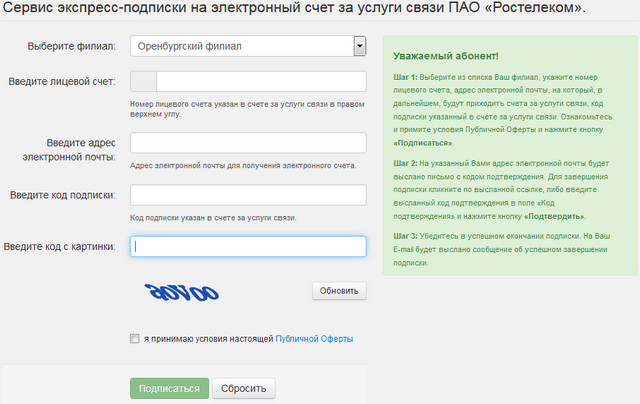Click the Введите лицевой счет label

62,82
